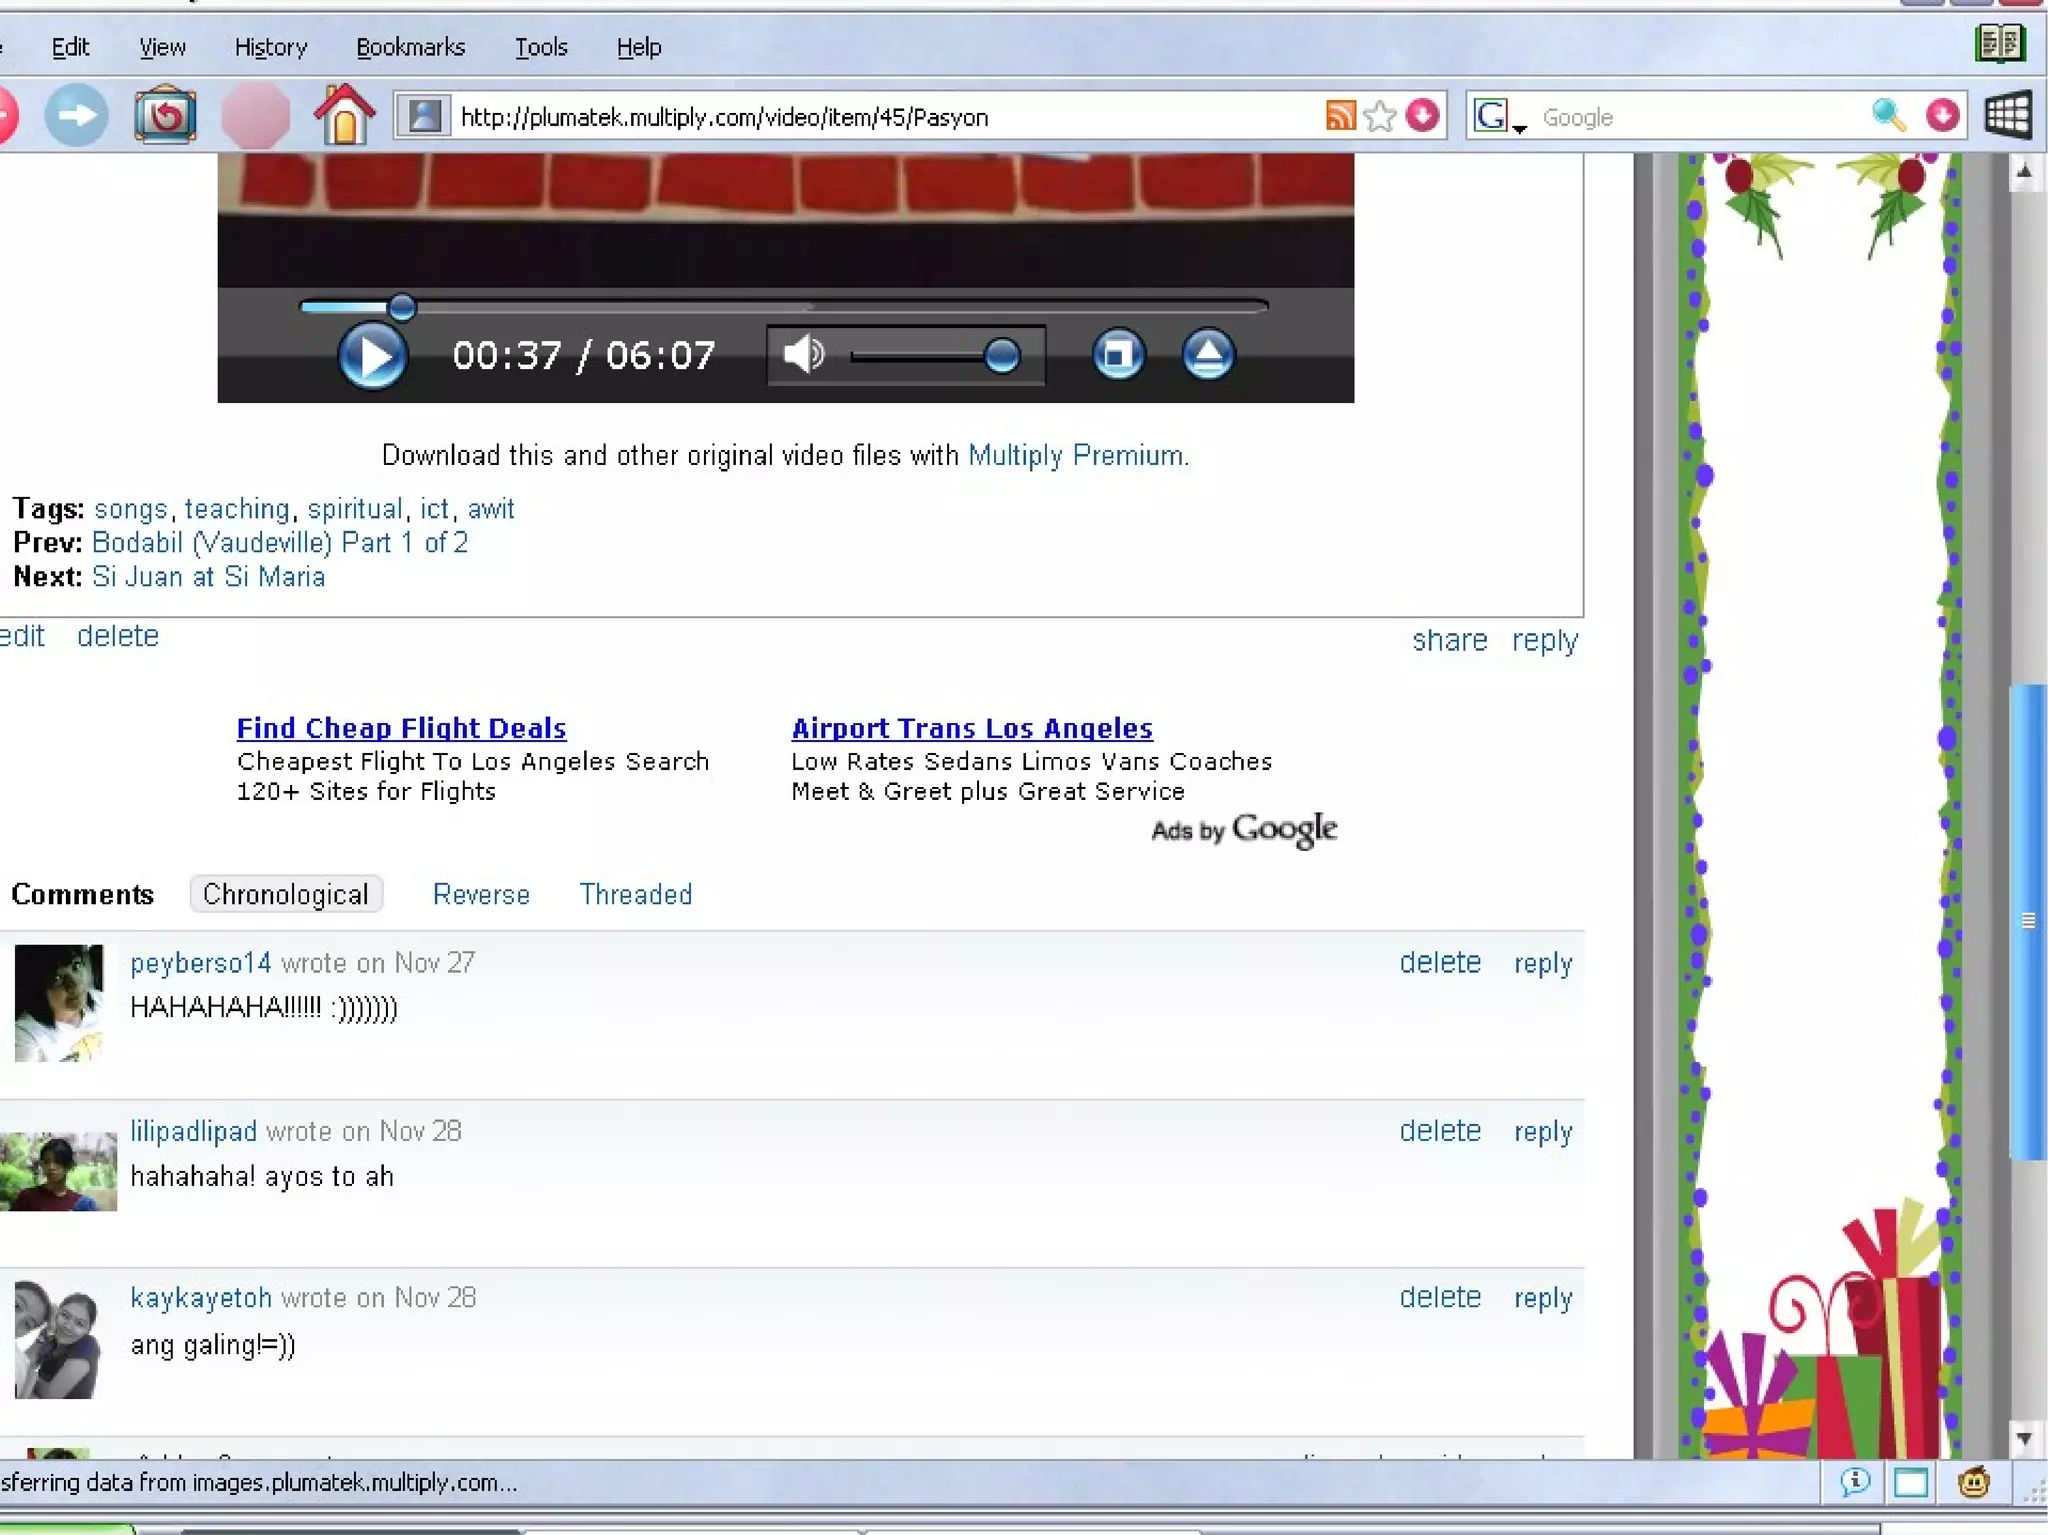Open the Tools menu
2048x1535 pixels.
point(541,47)
